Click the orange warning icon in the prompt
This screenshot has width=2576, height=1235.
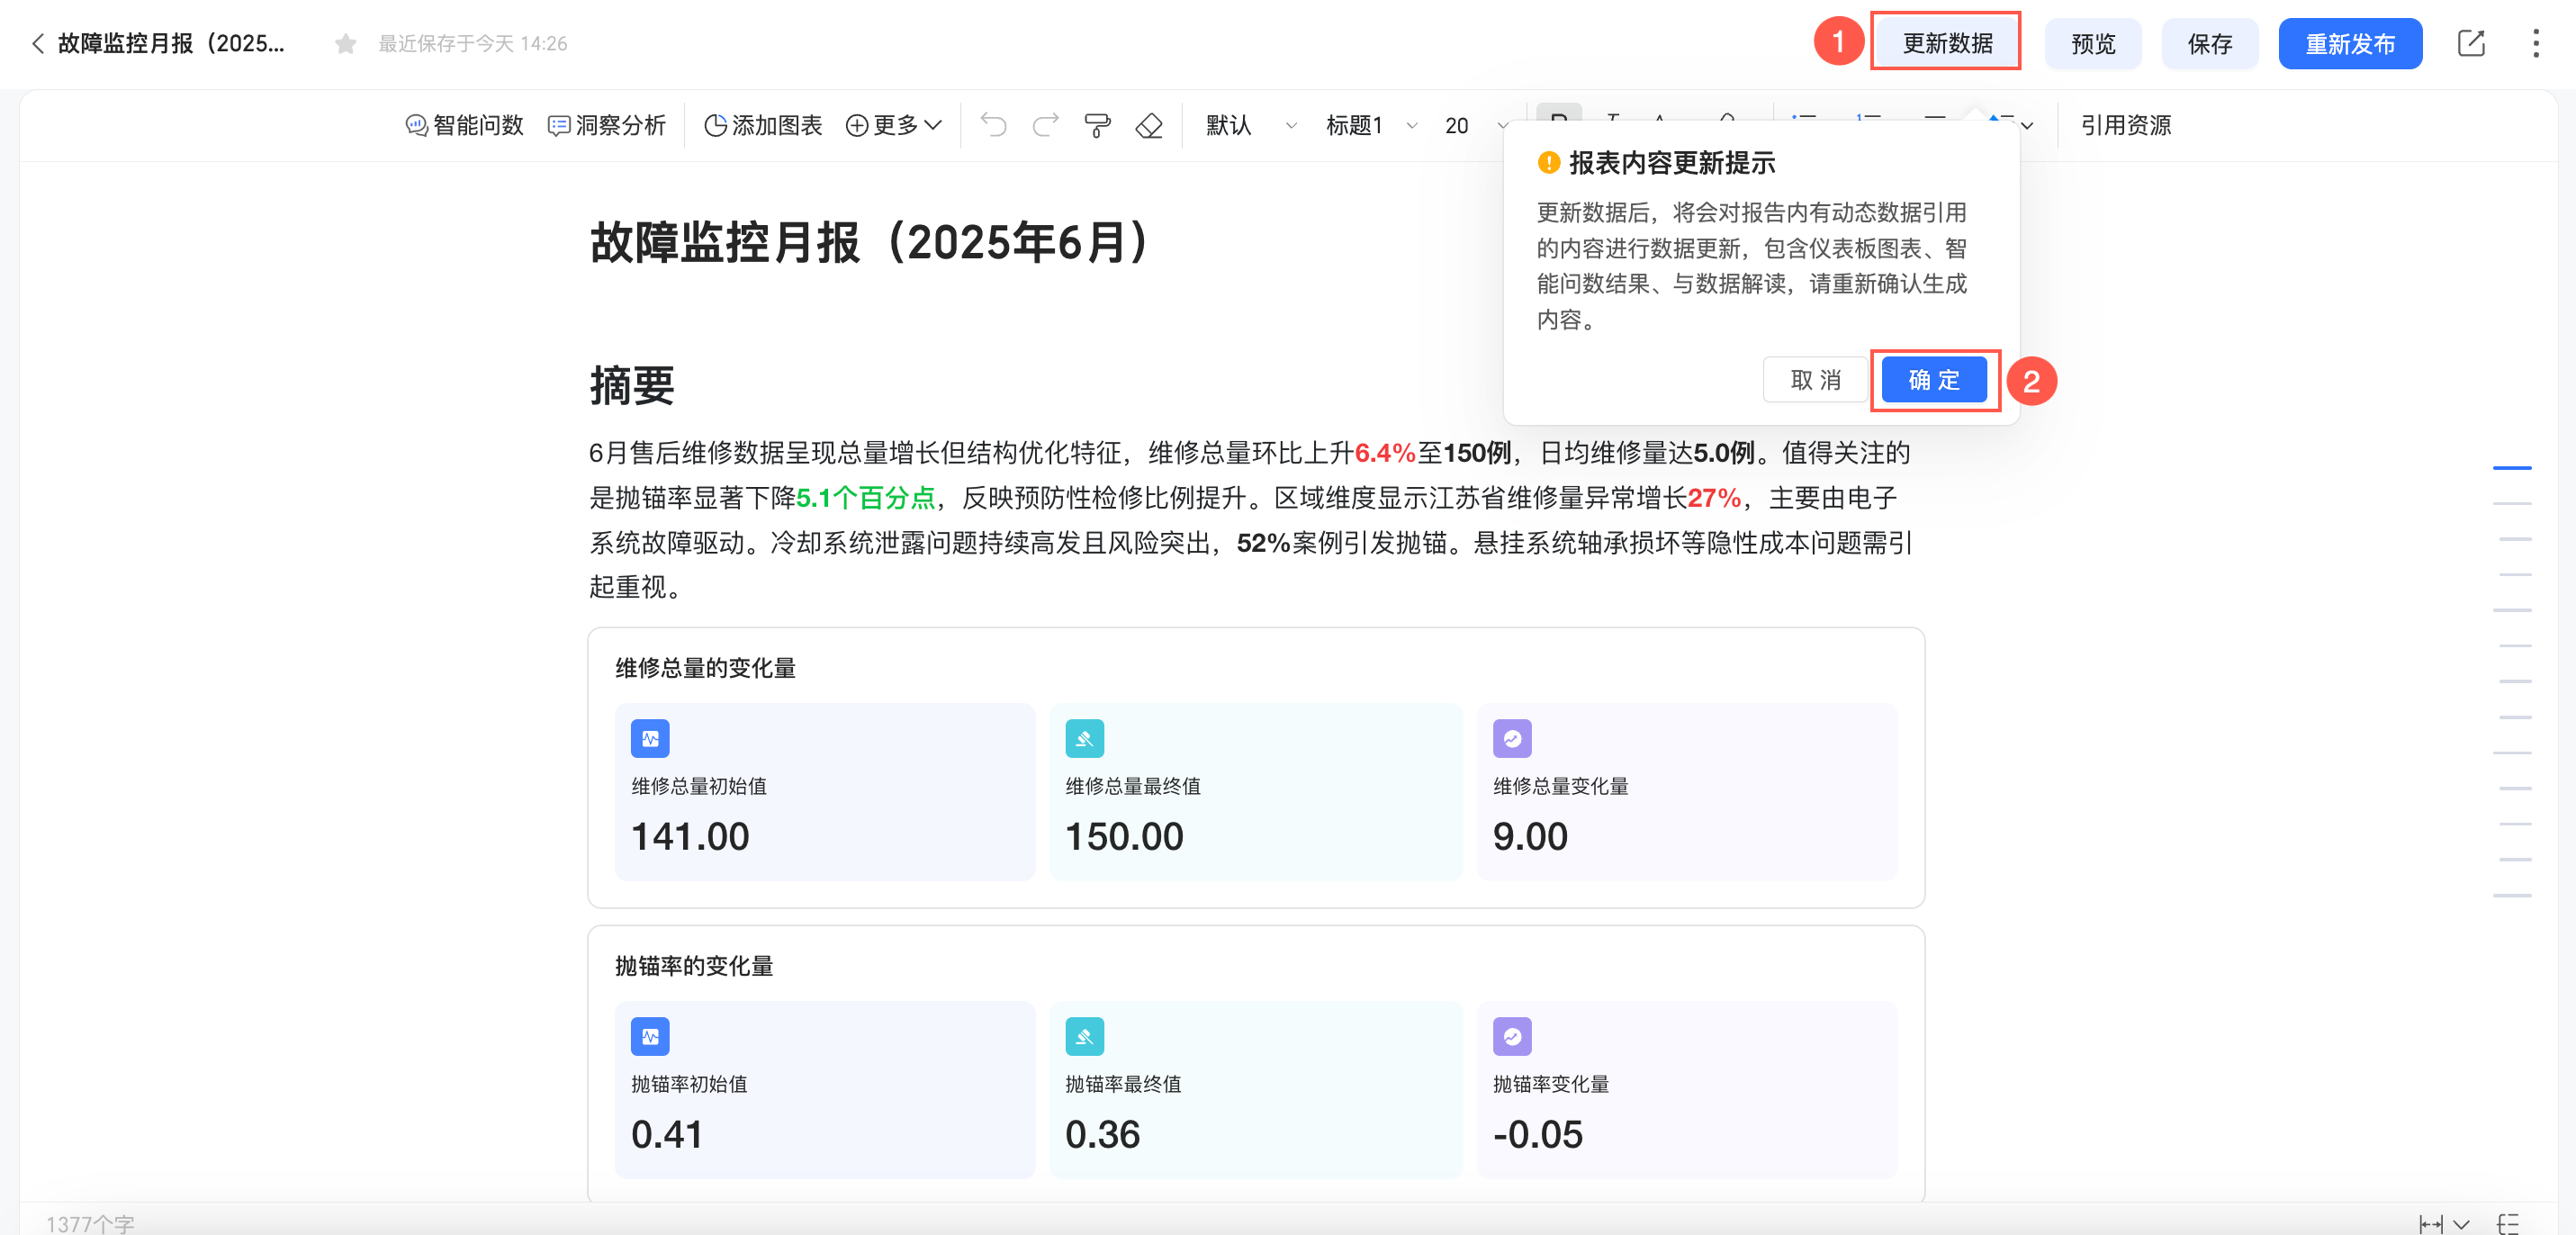(1548, 162)
